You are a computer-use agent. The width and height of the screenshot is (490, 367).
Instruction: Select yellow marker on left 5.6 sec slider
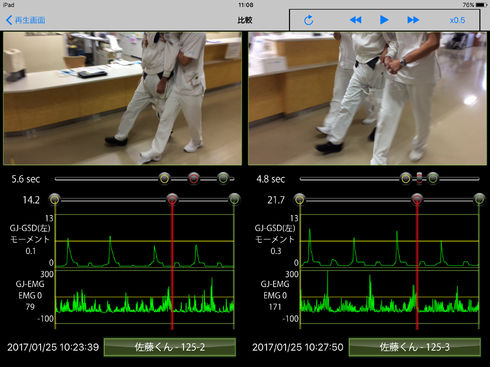(x=164, y=179)
